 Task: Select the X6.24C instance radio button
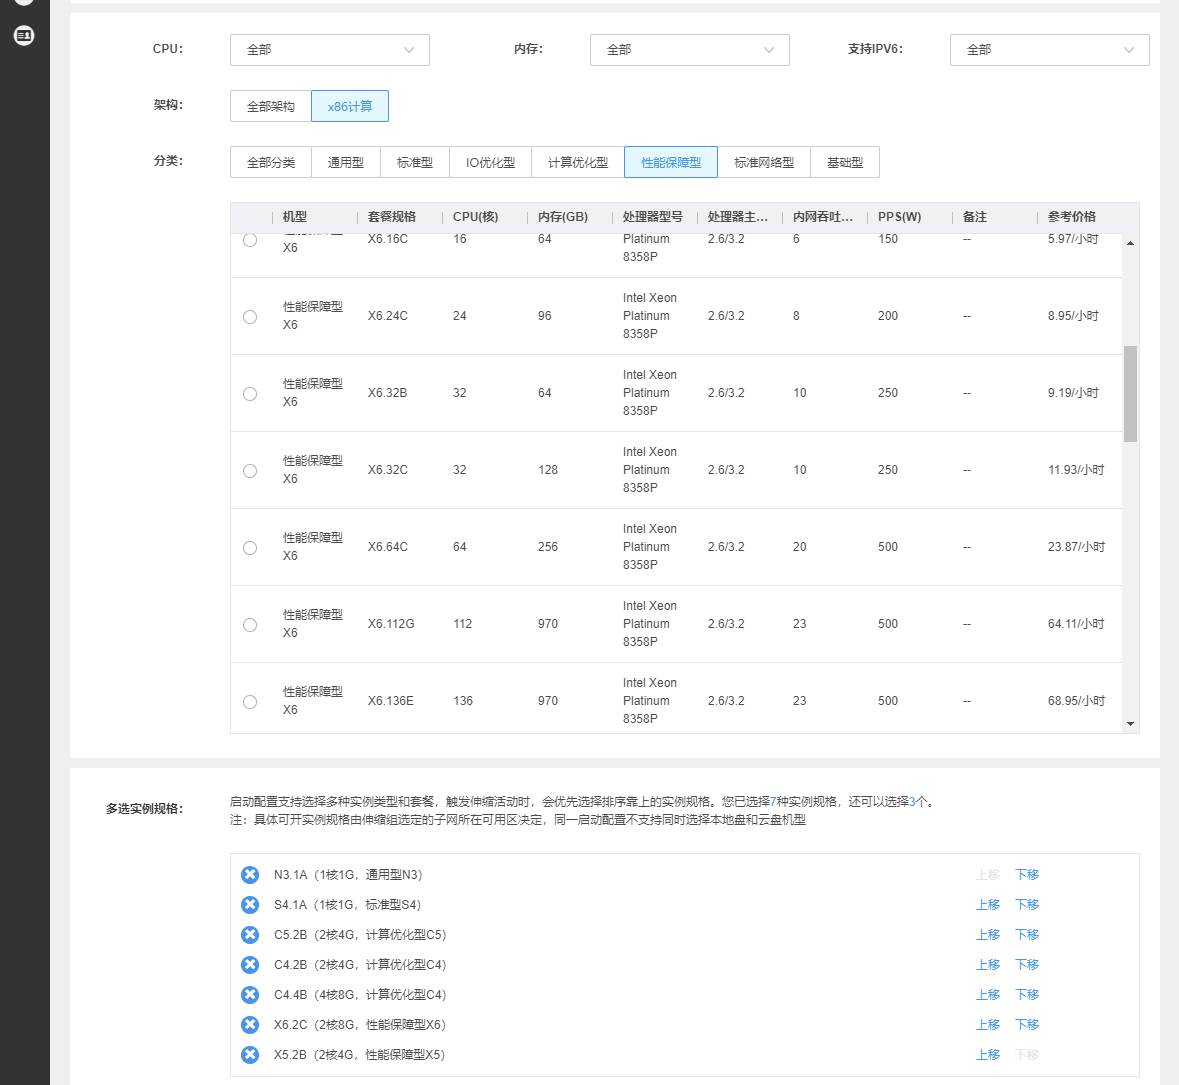pos(250,317)
